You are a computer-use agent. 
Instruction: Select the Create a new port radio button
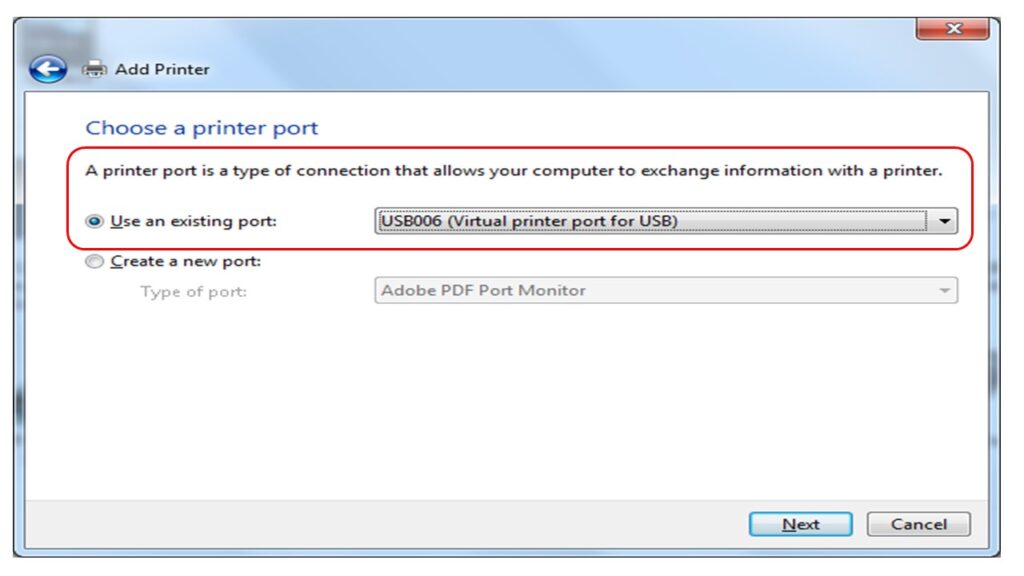pyautogui.click(x=94, y=262)
